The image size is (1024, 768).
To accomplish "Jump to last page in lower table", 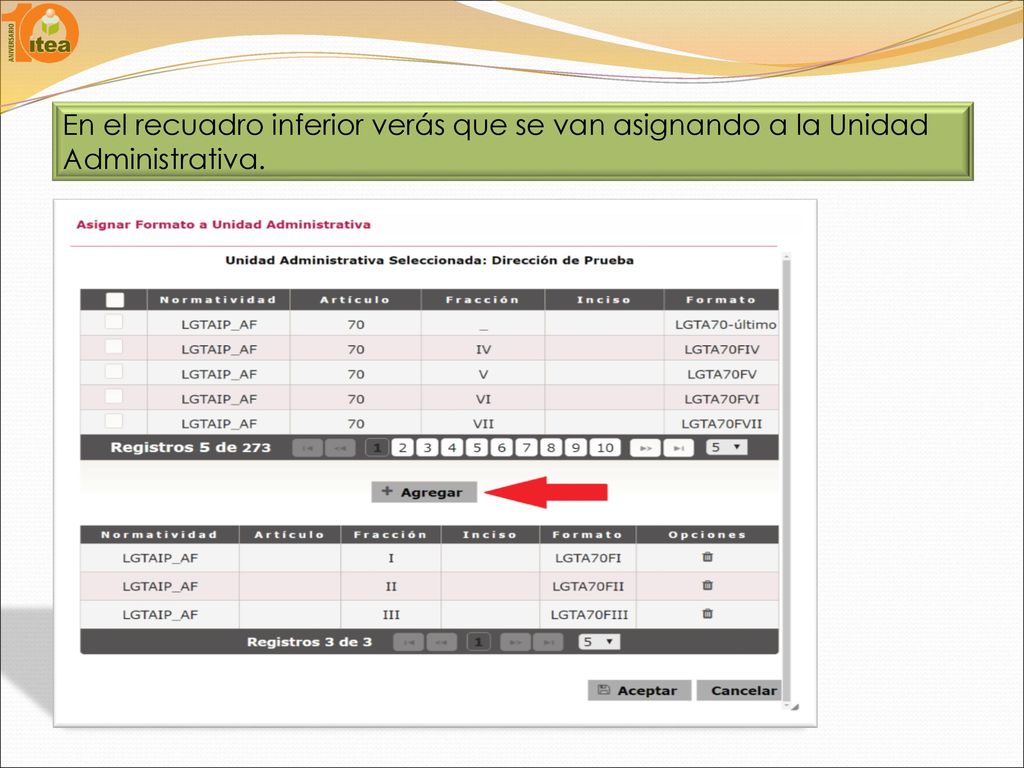I will [x=548, y=643].
